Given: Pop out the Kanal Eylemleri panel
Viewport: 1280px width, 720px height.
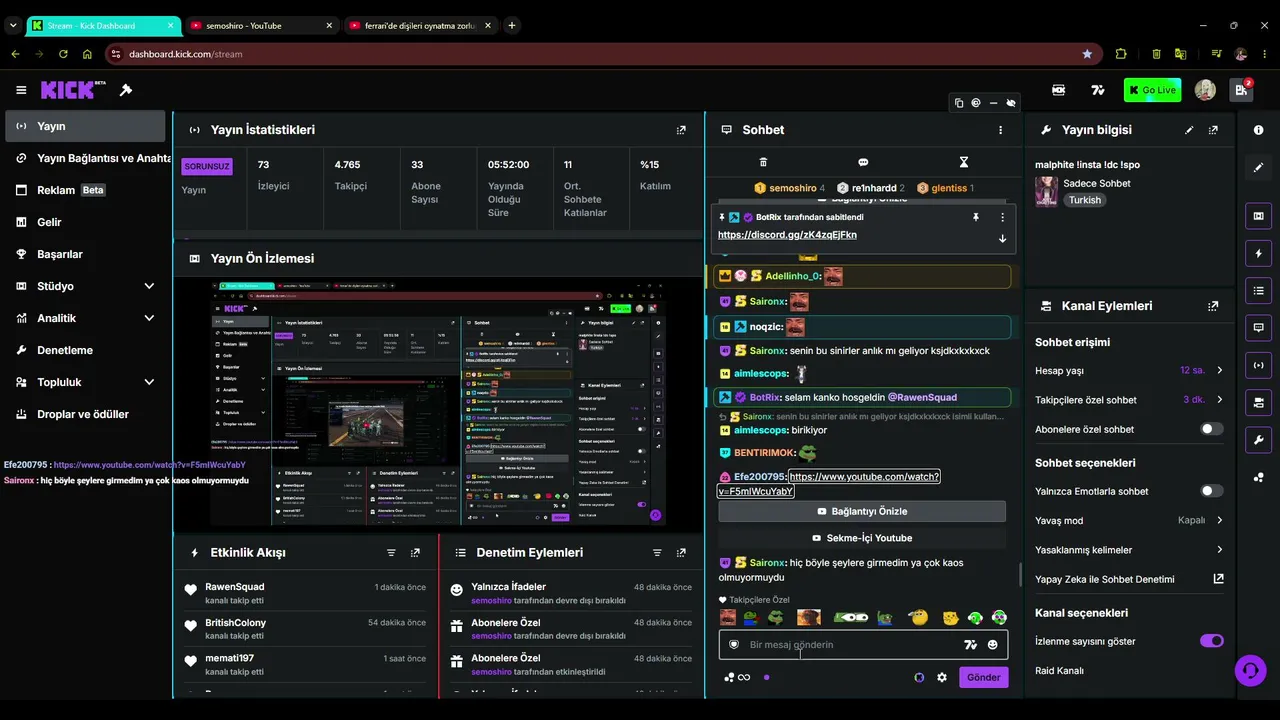Looking at the screenshot, I should click(x=1213, y=306).
